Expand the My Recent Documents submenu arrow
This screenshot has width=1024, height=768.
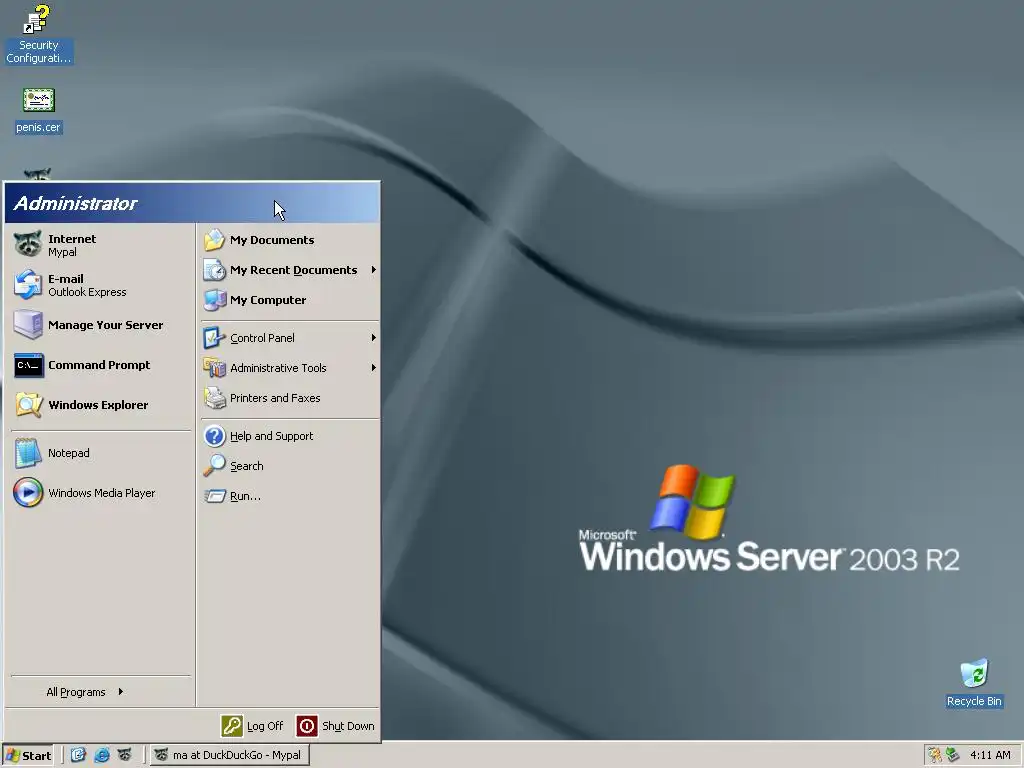pos(374,270)
